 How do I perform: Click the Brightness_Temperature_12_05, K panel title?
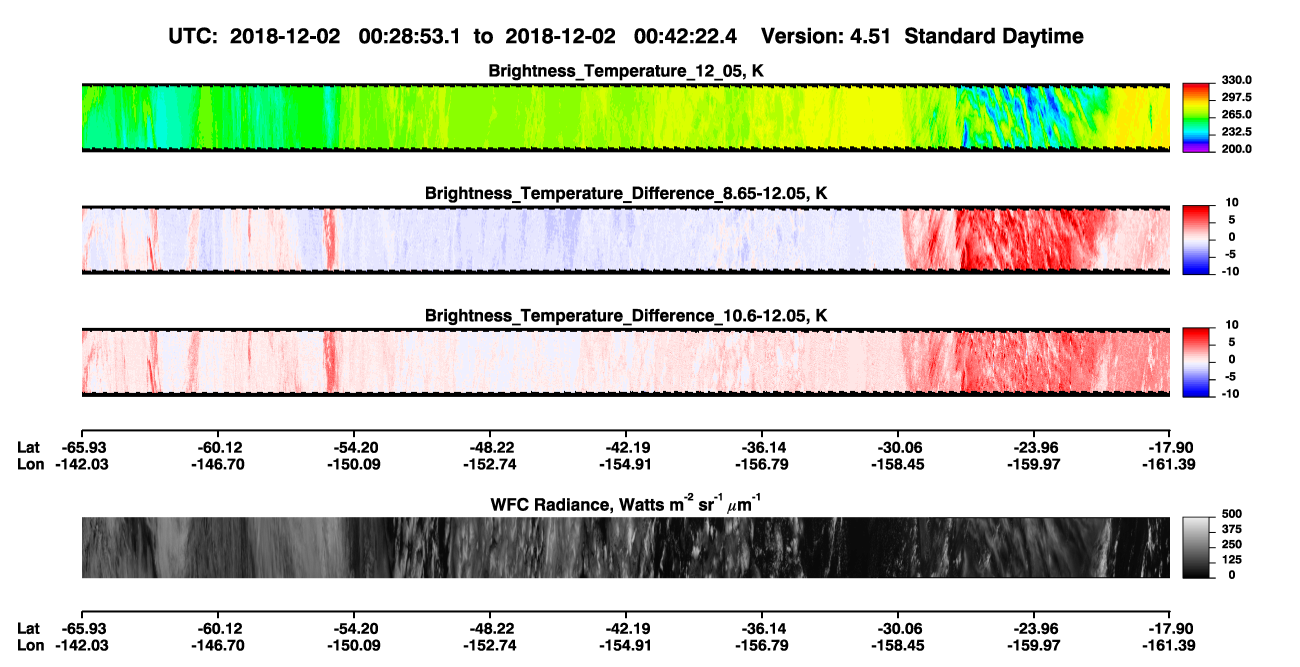tap(627, 71)
